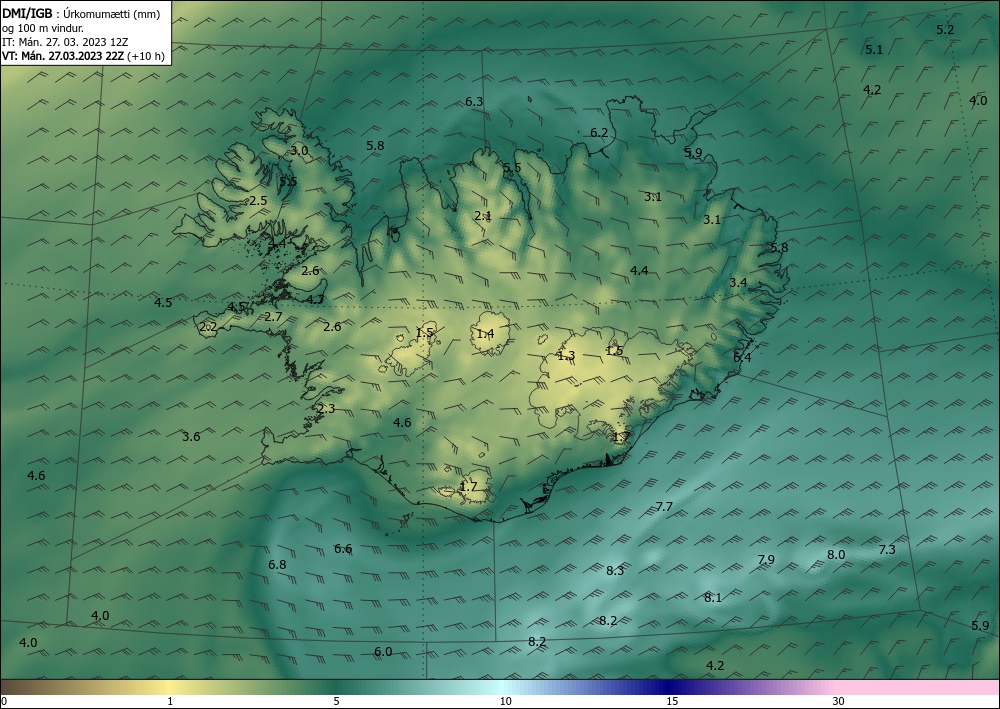Click the 6.4 value on the east coast

click(x=742, y=358)
